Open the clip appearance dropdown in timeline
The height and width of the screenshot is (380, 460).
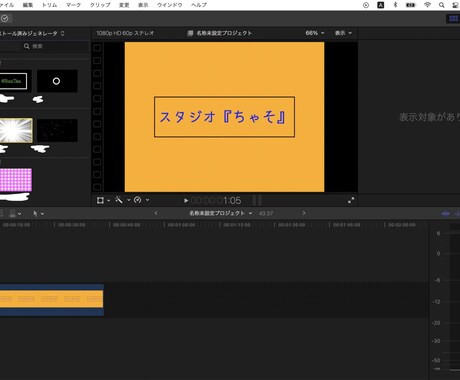click(x=15, y=213)
